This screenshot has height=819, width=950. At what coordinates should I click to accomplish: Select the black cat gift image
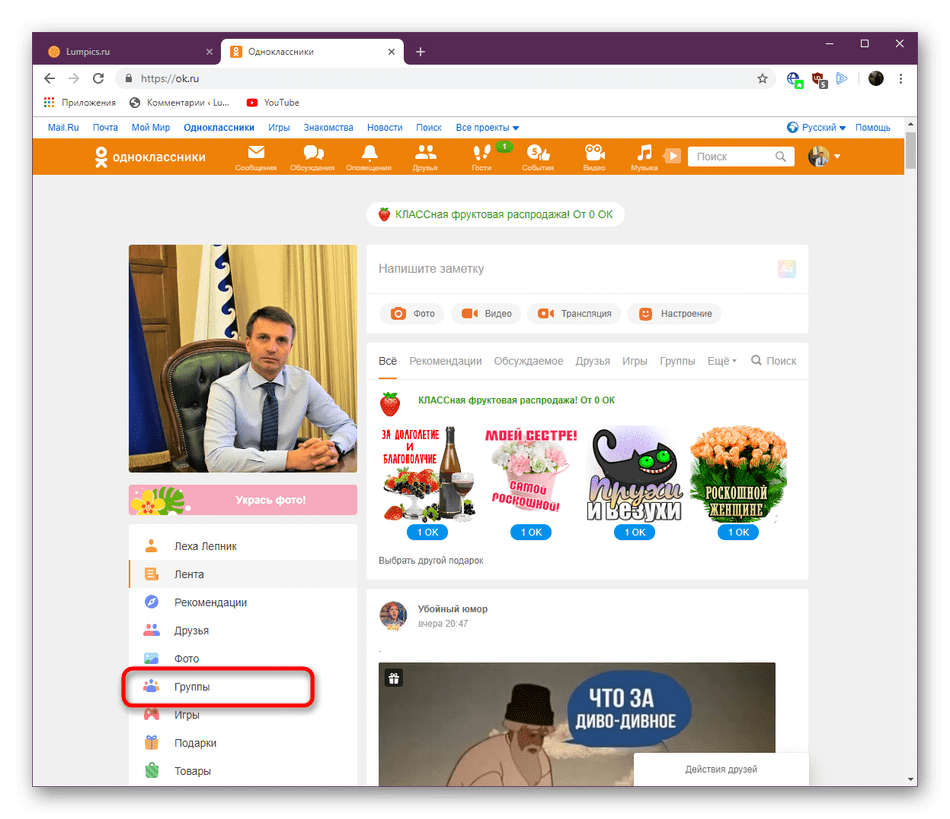pos(634,472)
